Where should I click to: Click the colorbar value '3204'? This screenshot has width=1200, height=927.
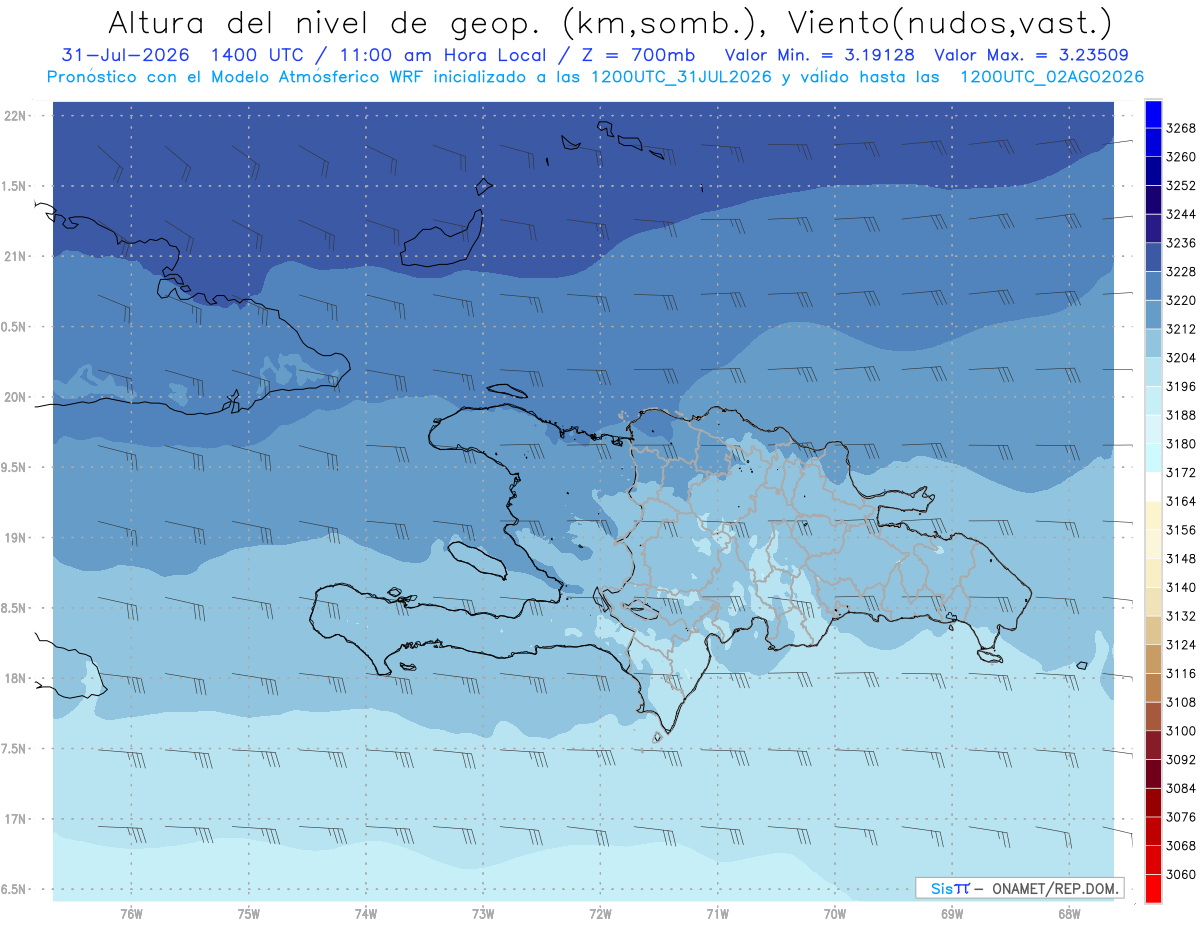point(1180,358)
